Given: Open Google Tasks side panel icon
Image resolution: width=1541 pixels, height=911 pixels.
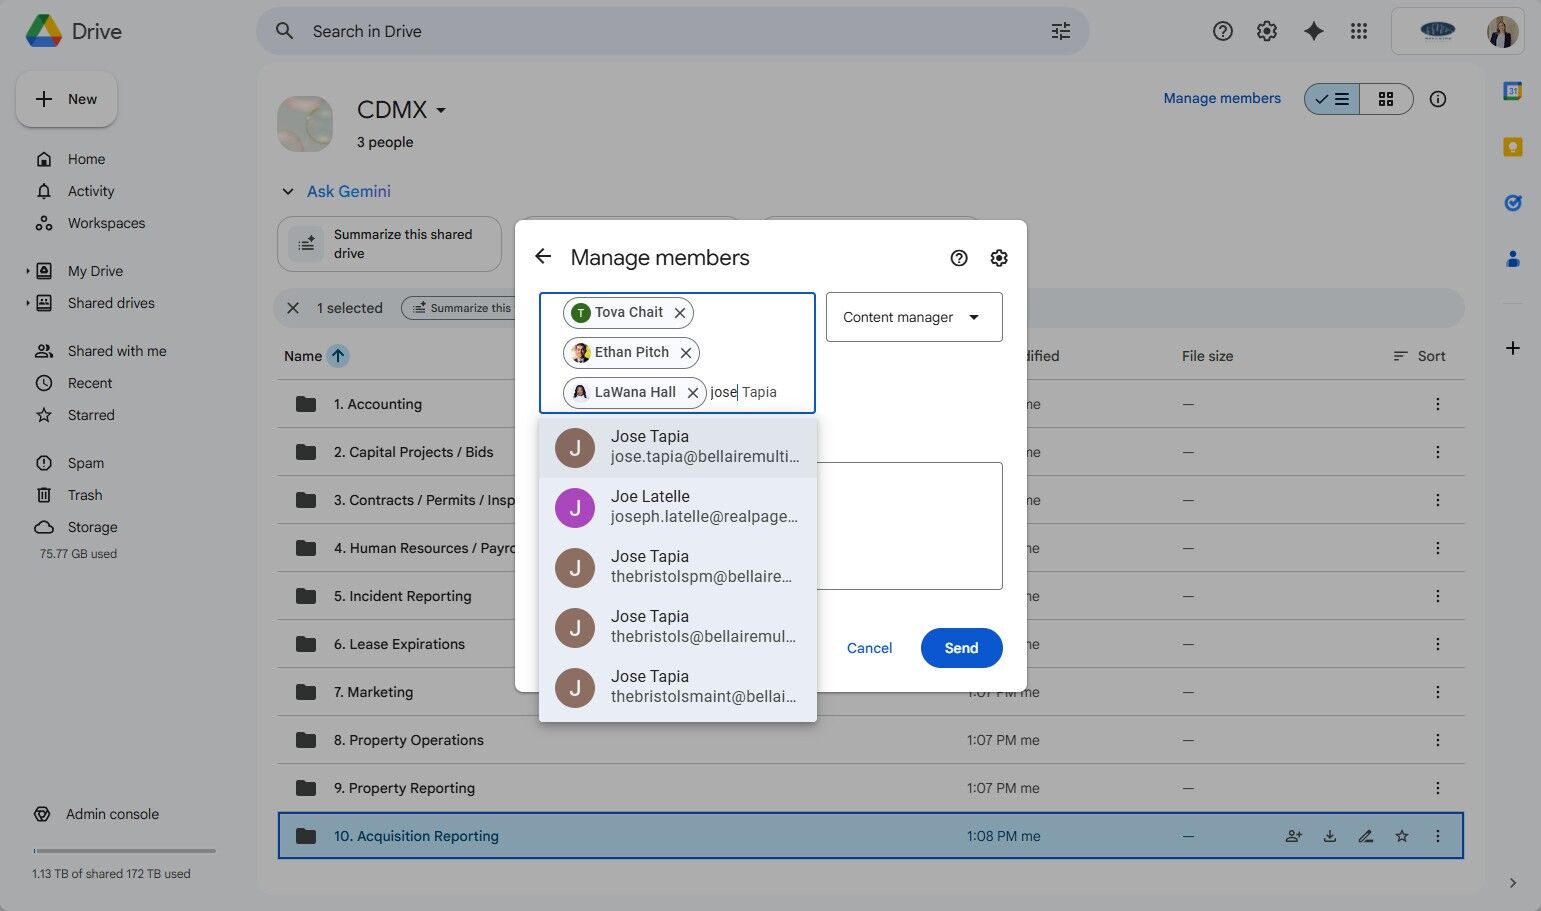Looking at the screenshot, I should coord(1513,203).
